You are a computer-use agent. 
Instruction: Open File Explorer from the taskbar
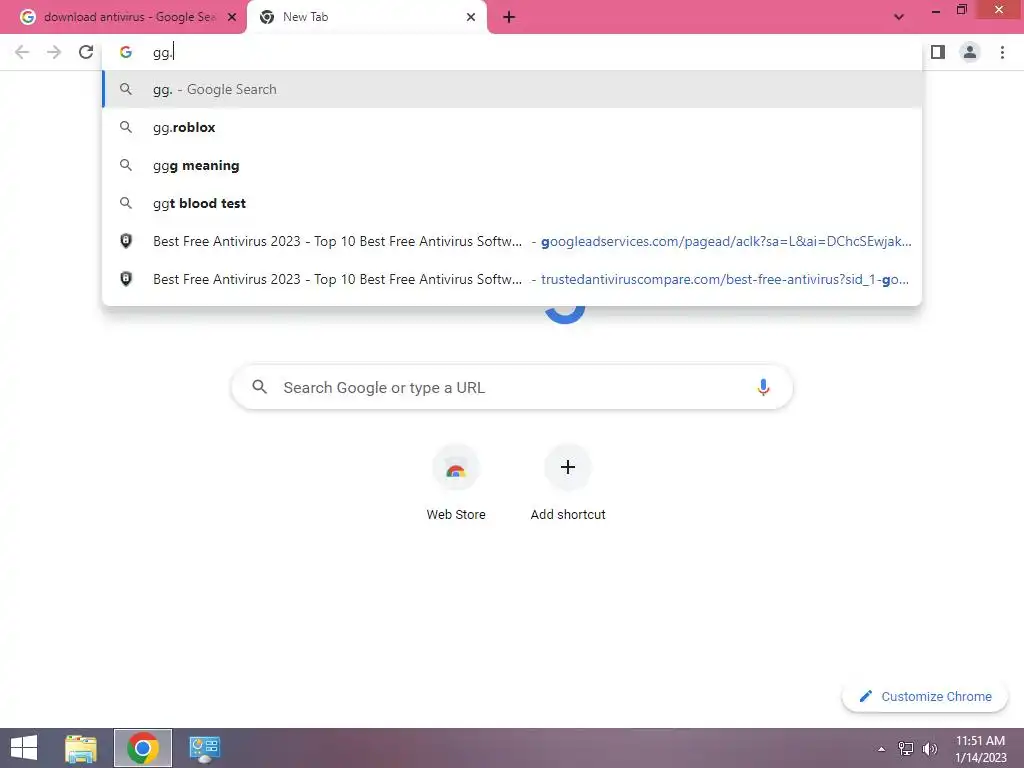click(81, 748)
